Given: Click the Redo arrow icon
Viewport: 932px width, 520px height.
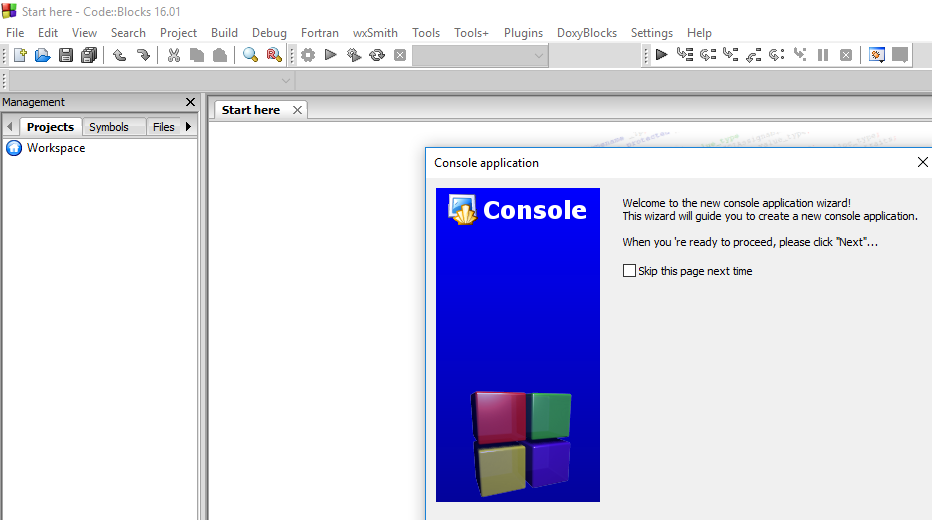Looking at the screenshot, I should tap(143, 55).
